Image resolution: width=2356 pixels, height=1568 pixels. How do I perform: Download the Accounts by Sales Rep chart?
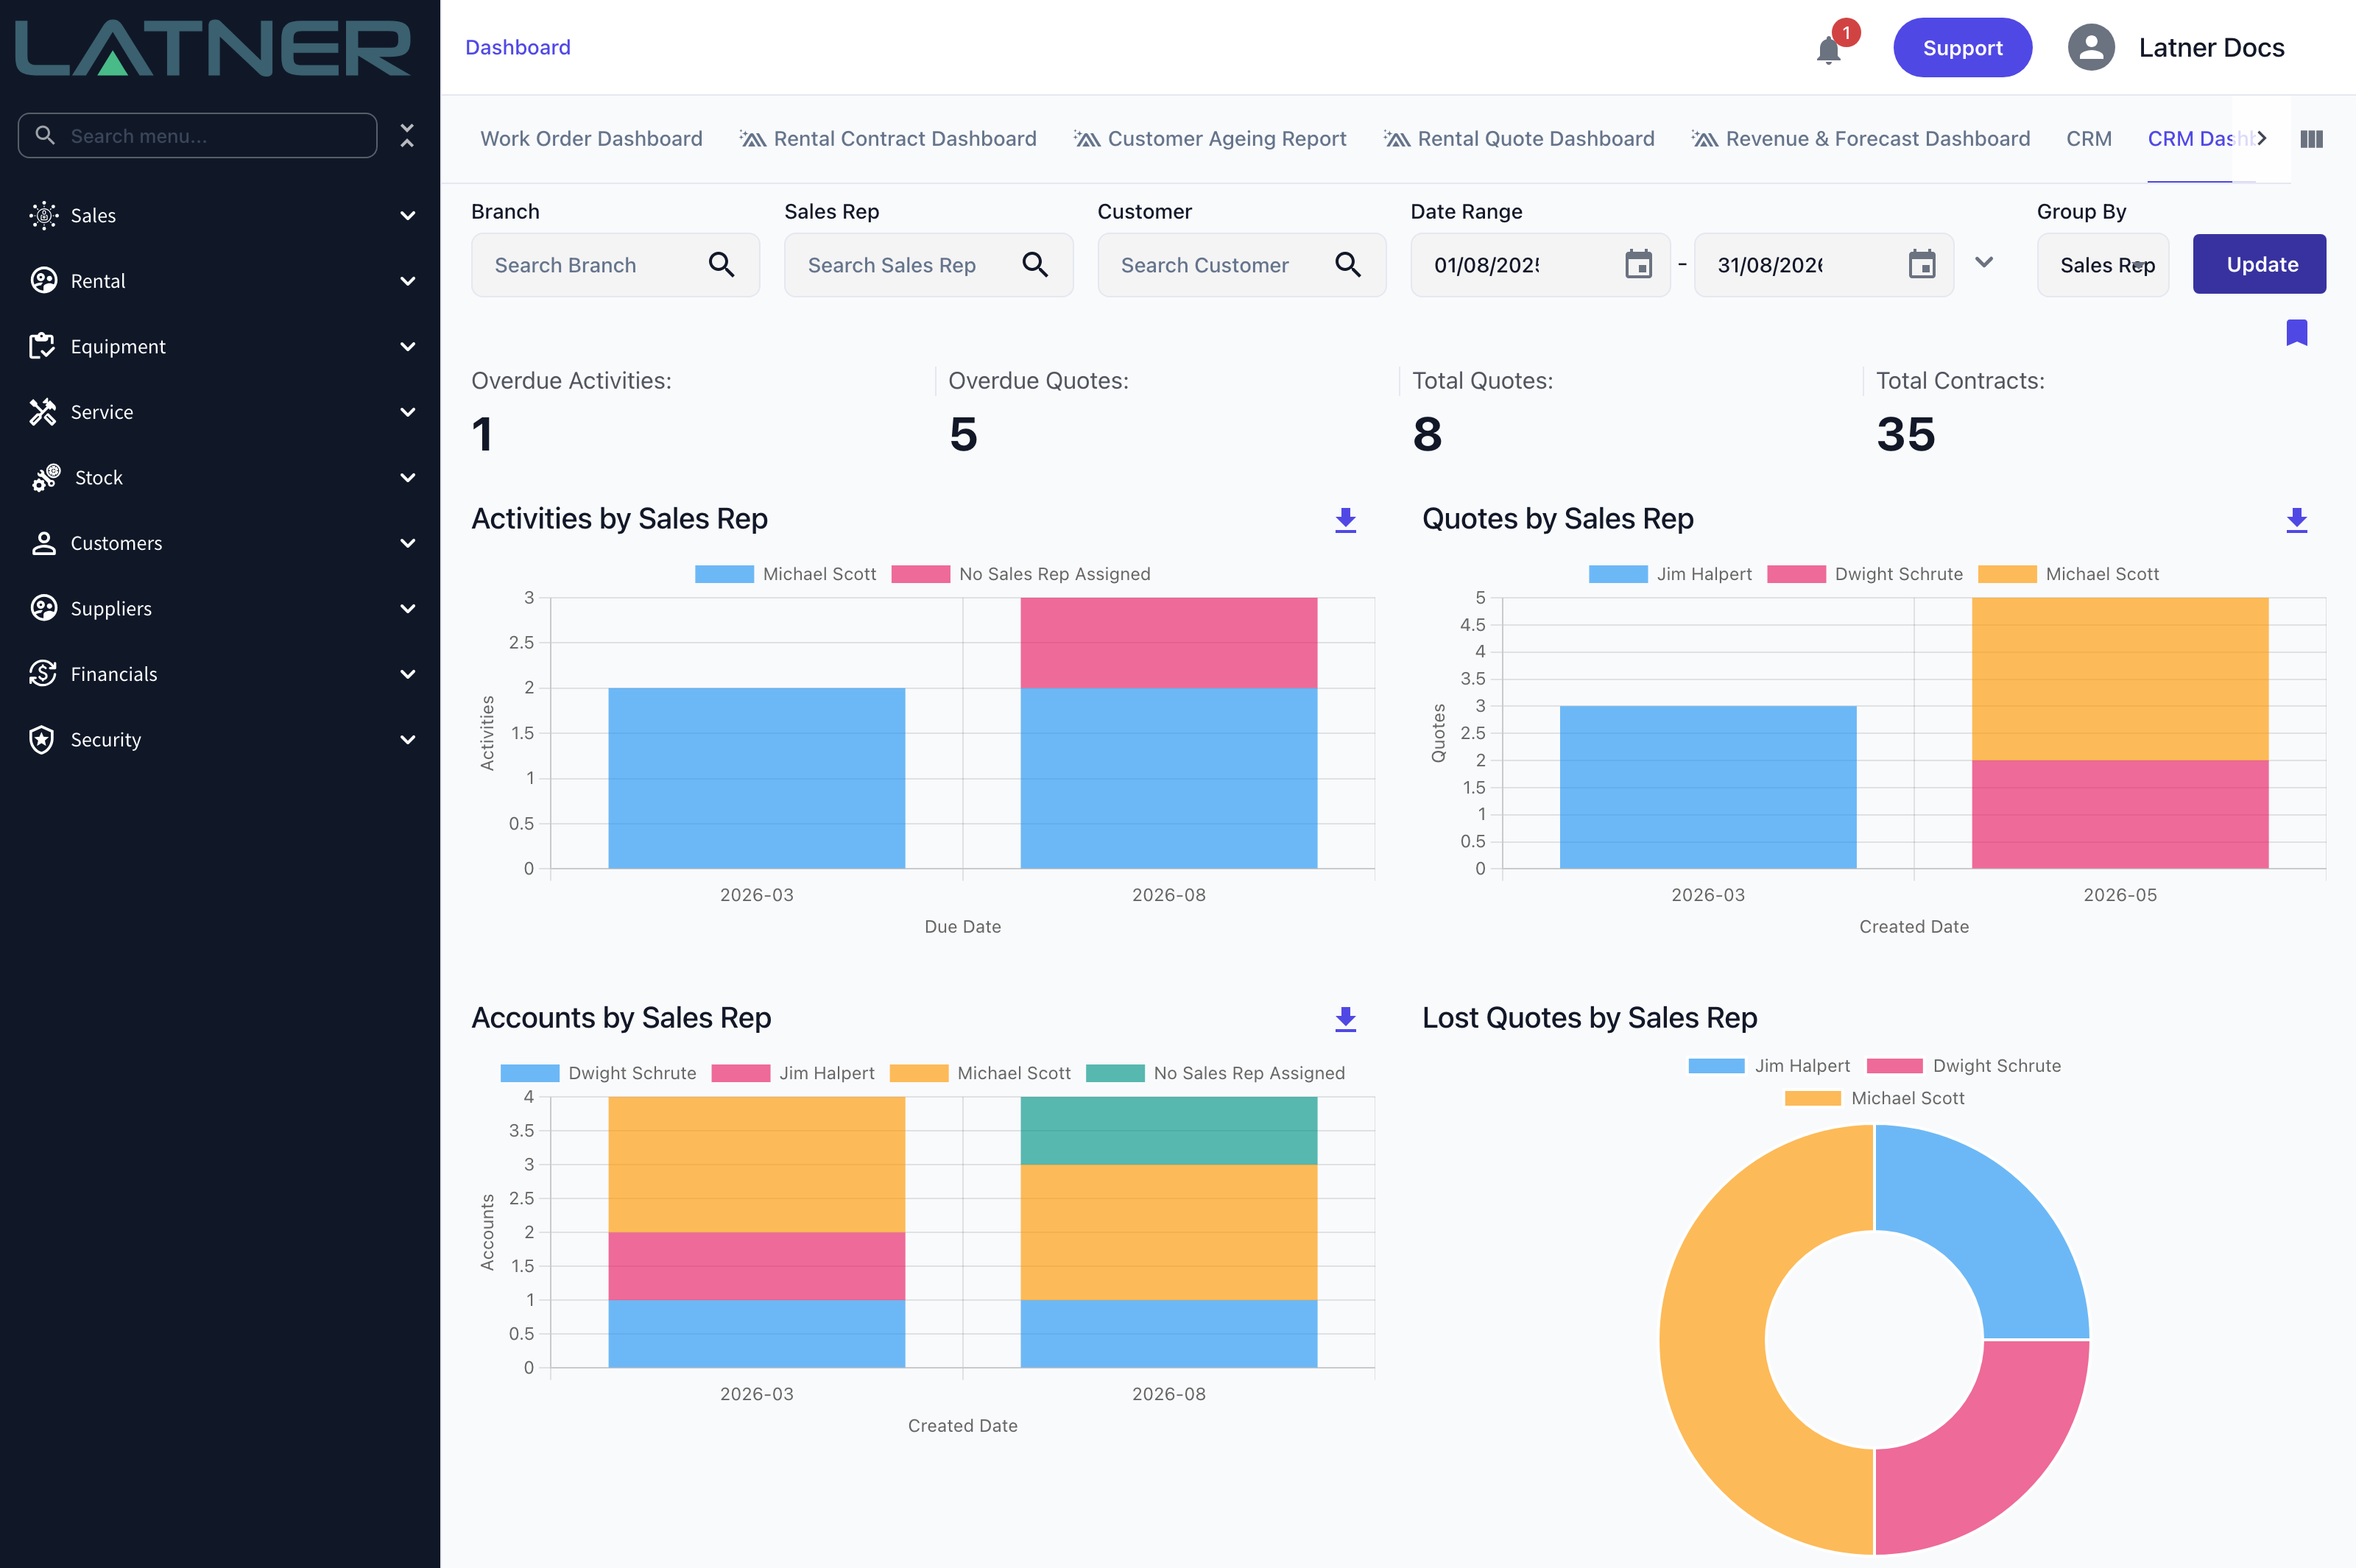tap(1346, 1019)
